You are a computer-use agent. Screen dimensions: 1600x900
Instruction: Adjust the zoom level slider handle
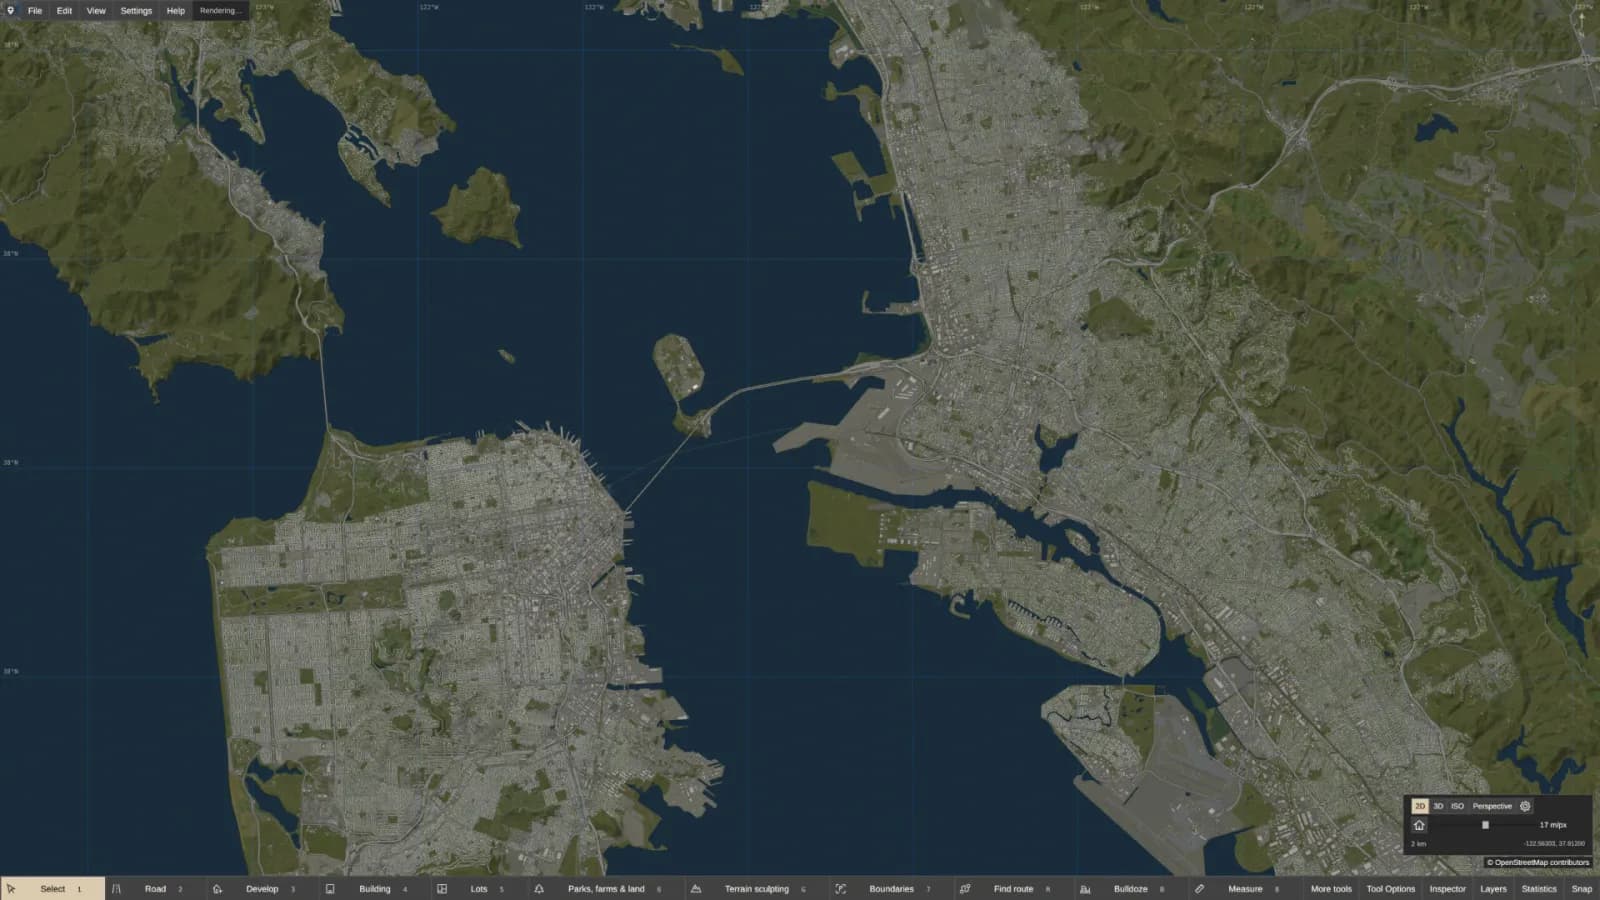[1485, 825]
